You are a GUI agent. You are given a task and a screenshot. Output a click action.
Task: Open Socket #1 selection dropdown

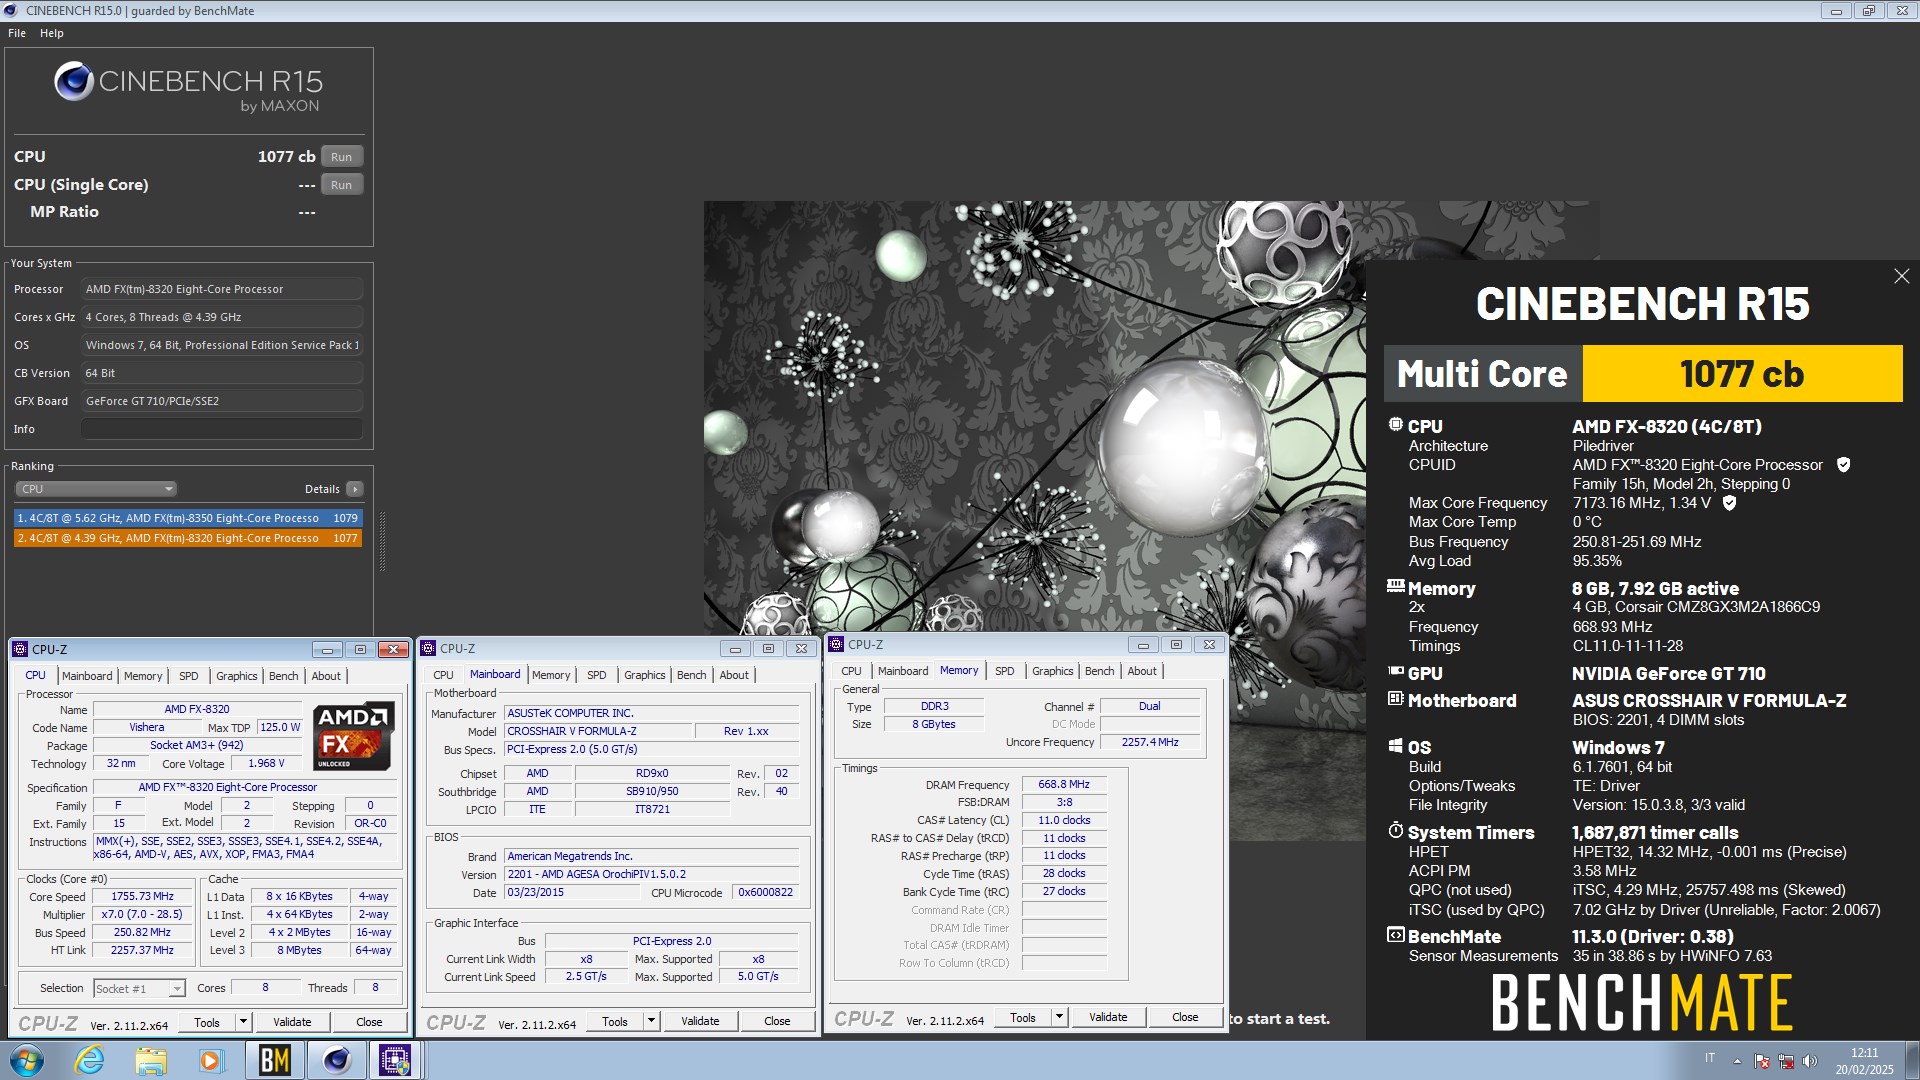click(139, 988)
